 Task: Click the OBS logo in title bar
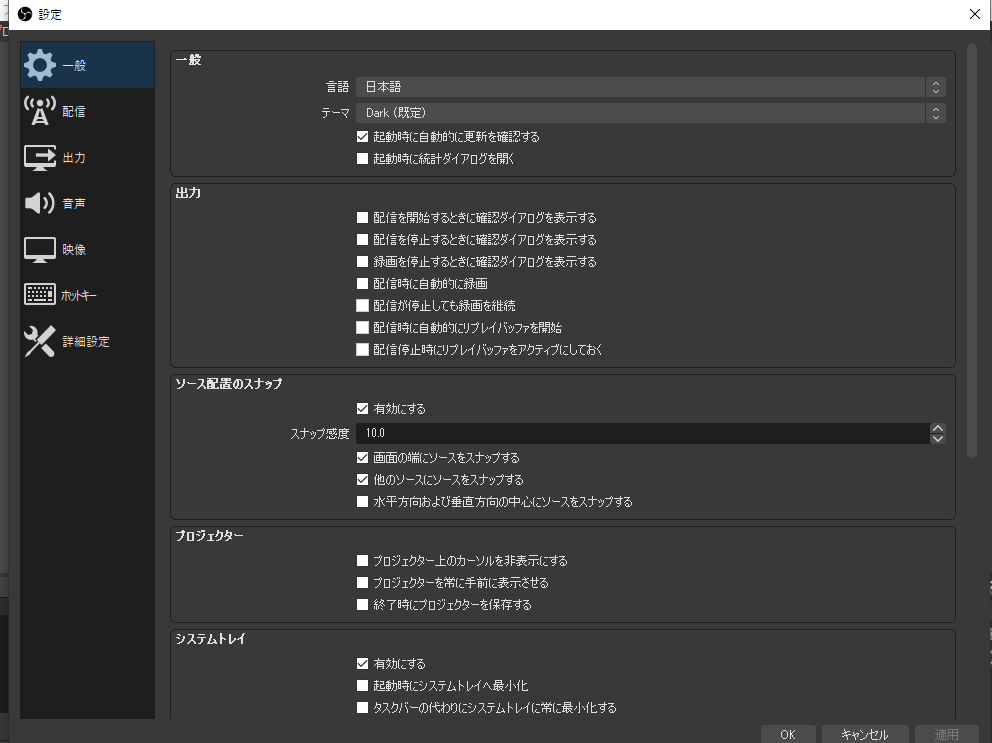click(x=25, y=14)
